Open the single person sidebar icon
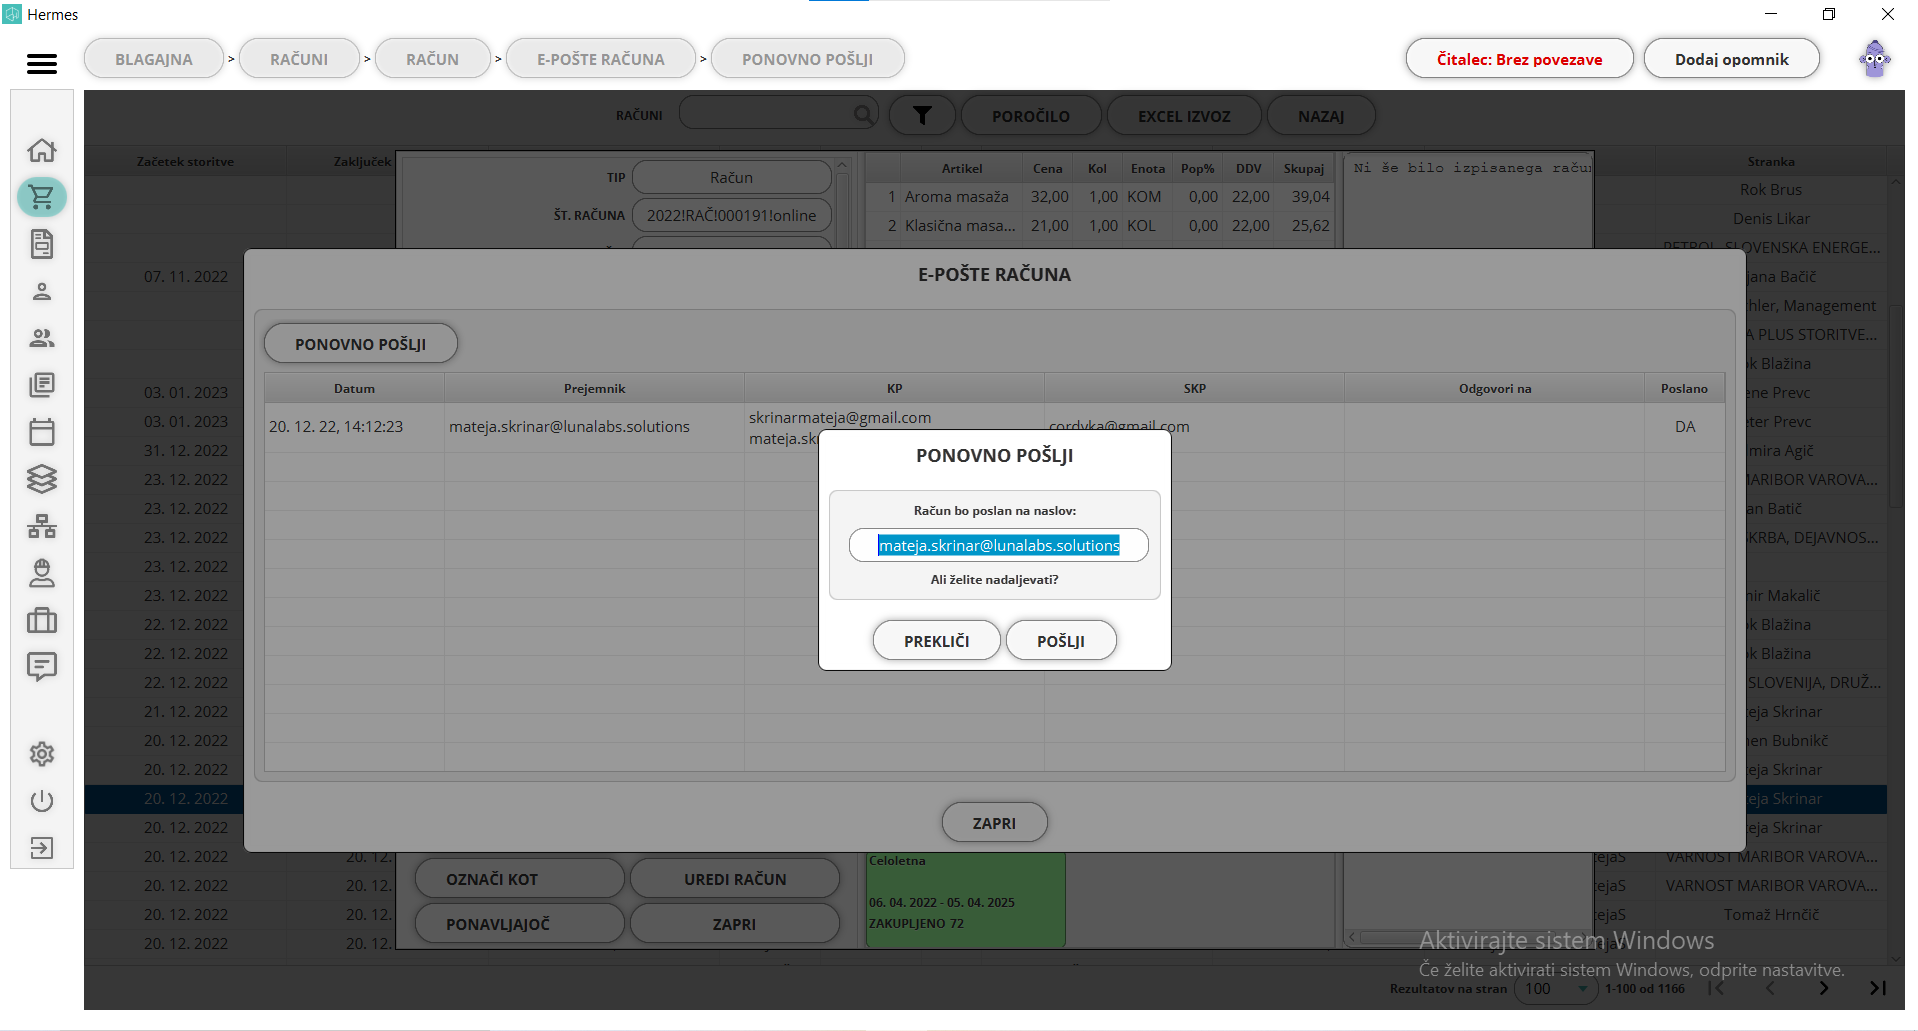This screenshot has height=1031, width=1918. click(41, 291)
